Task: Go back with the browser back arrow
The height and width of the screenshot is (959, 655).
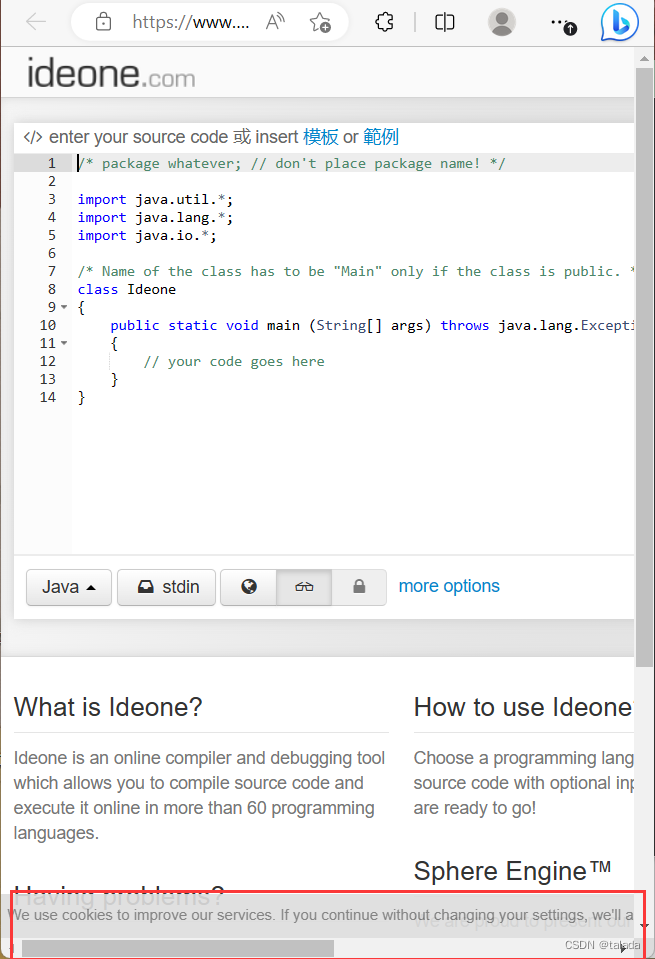Action: click(x=36, y=22)
